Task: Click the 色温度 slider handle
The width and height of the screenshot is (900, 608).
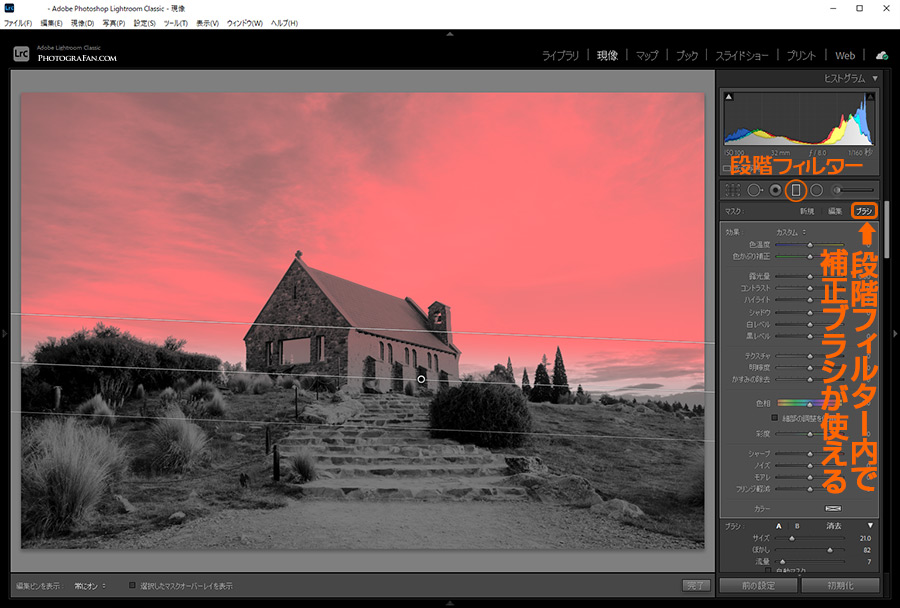Action: [810, 245]
